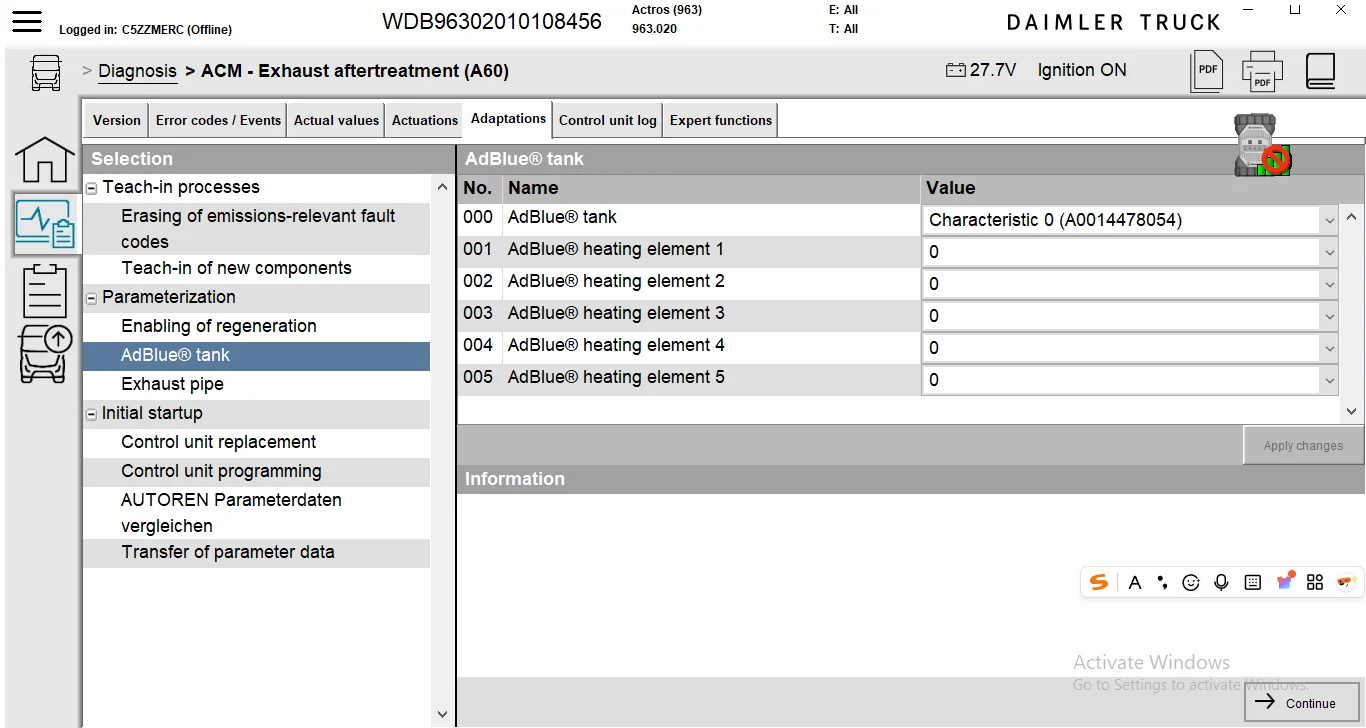Collapse the Teach-in processes group
Screen dimensions: 1366x728
coord(91,188)
